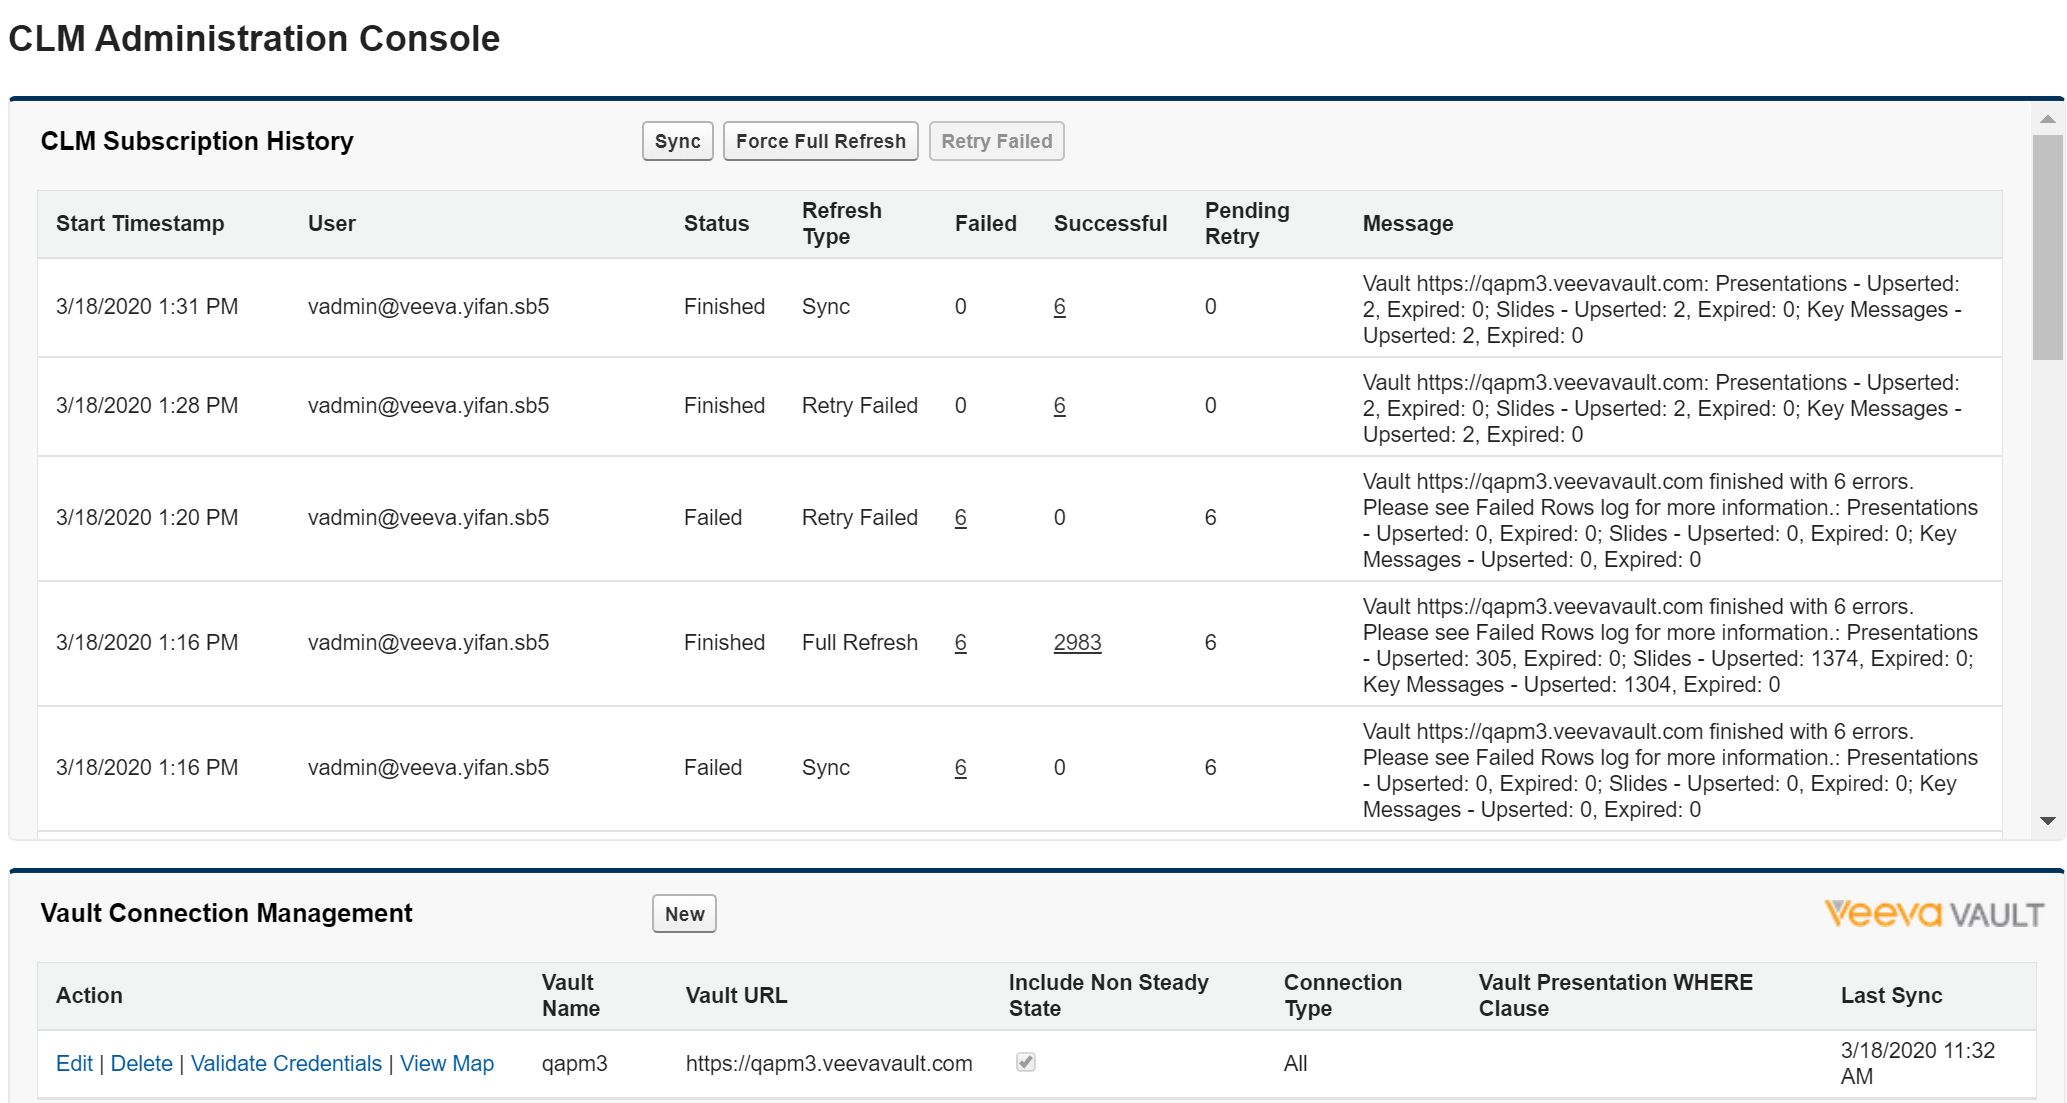The image size is (2067, 1103).
Task: Open 2983 successful rows for Full Refresh
Action: click(x=1077, y=643)
